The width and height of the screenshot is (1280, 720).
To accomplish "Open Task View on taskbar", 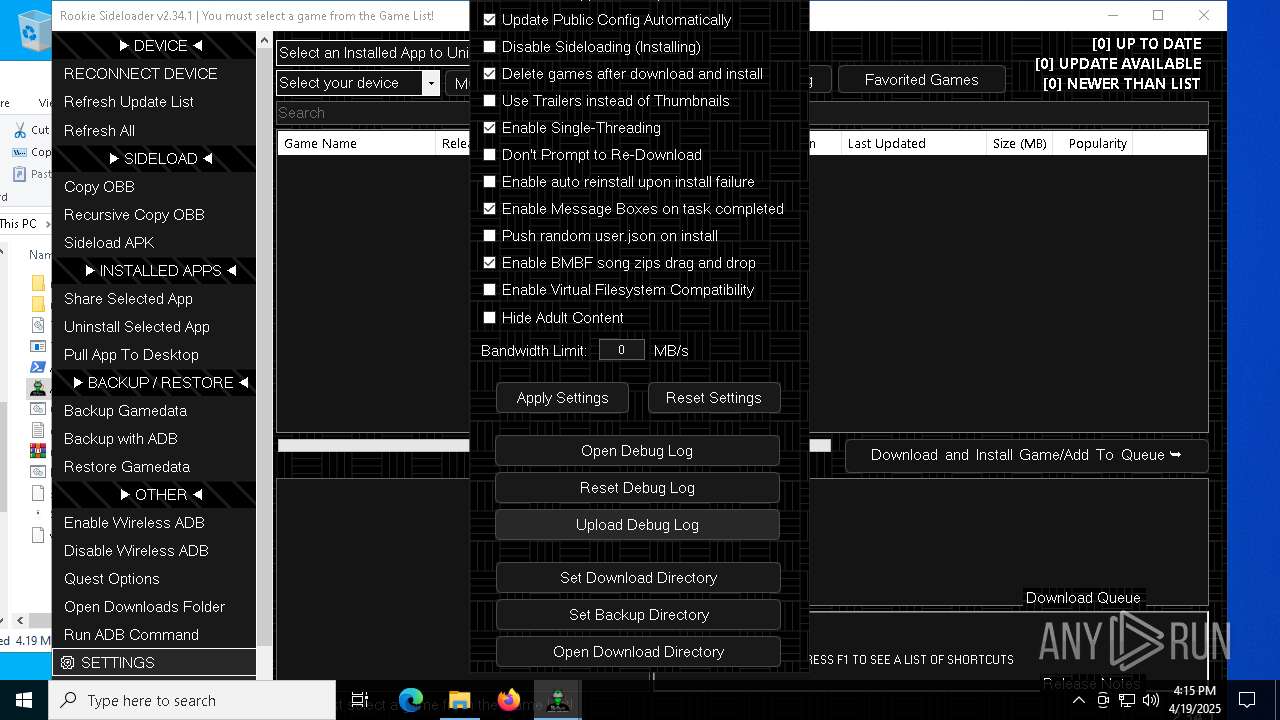I will coord(360,700).
